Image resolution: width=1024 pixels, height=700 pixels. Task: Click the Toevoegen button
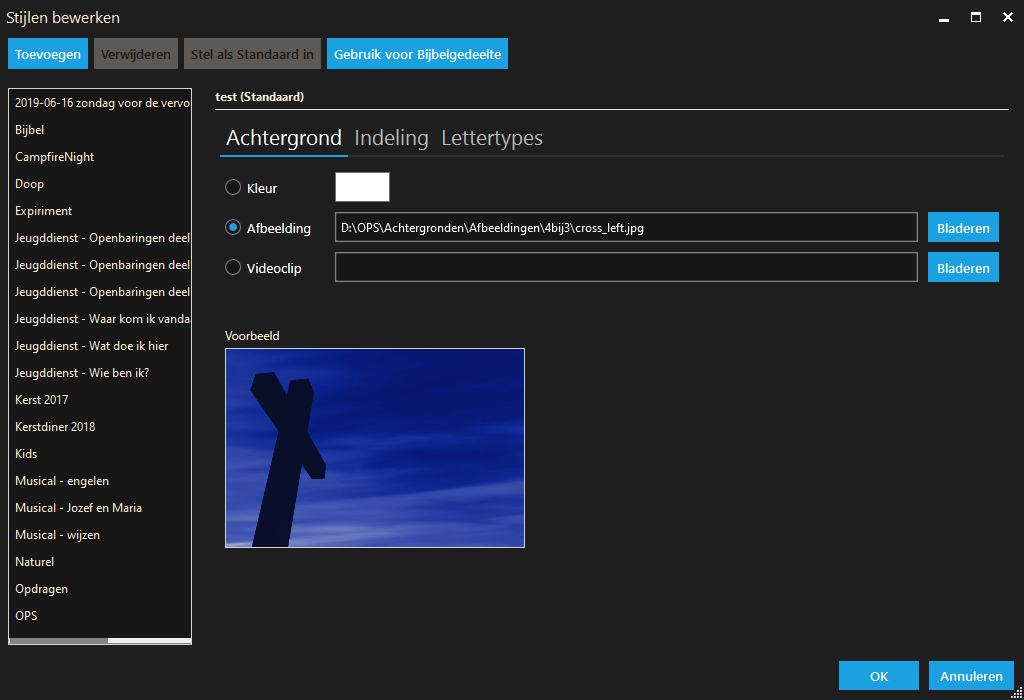48,54
